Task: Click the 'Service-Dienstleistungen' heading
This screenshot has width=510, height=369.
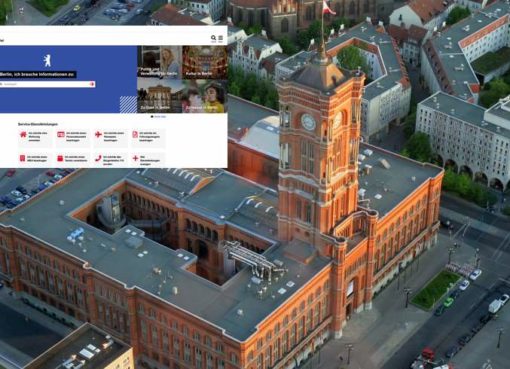Action: (x=38, y=124)
